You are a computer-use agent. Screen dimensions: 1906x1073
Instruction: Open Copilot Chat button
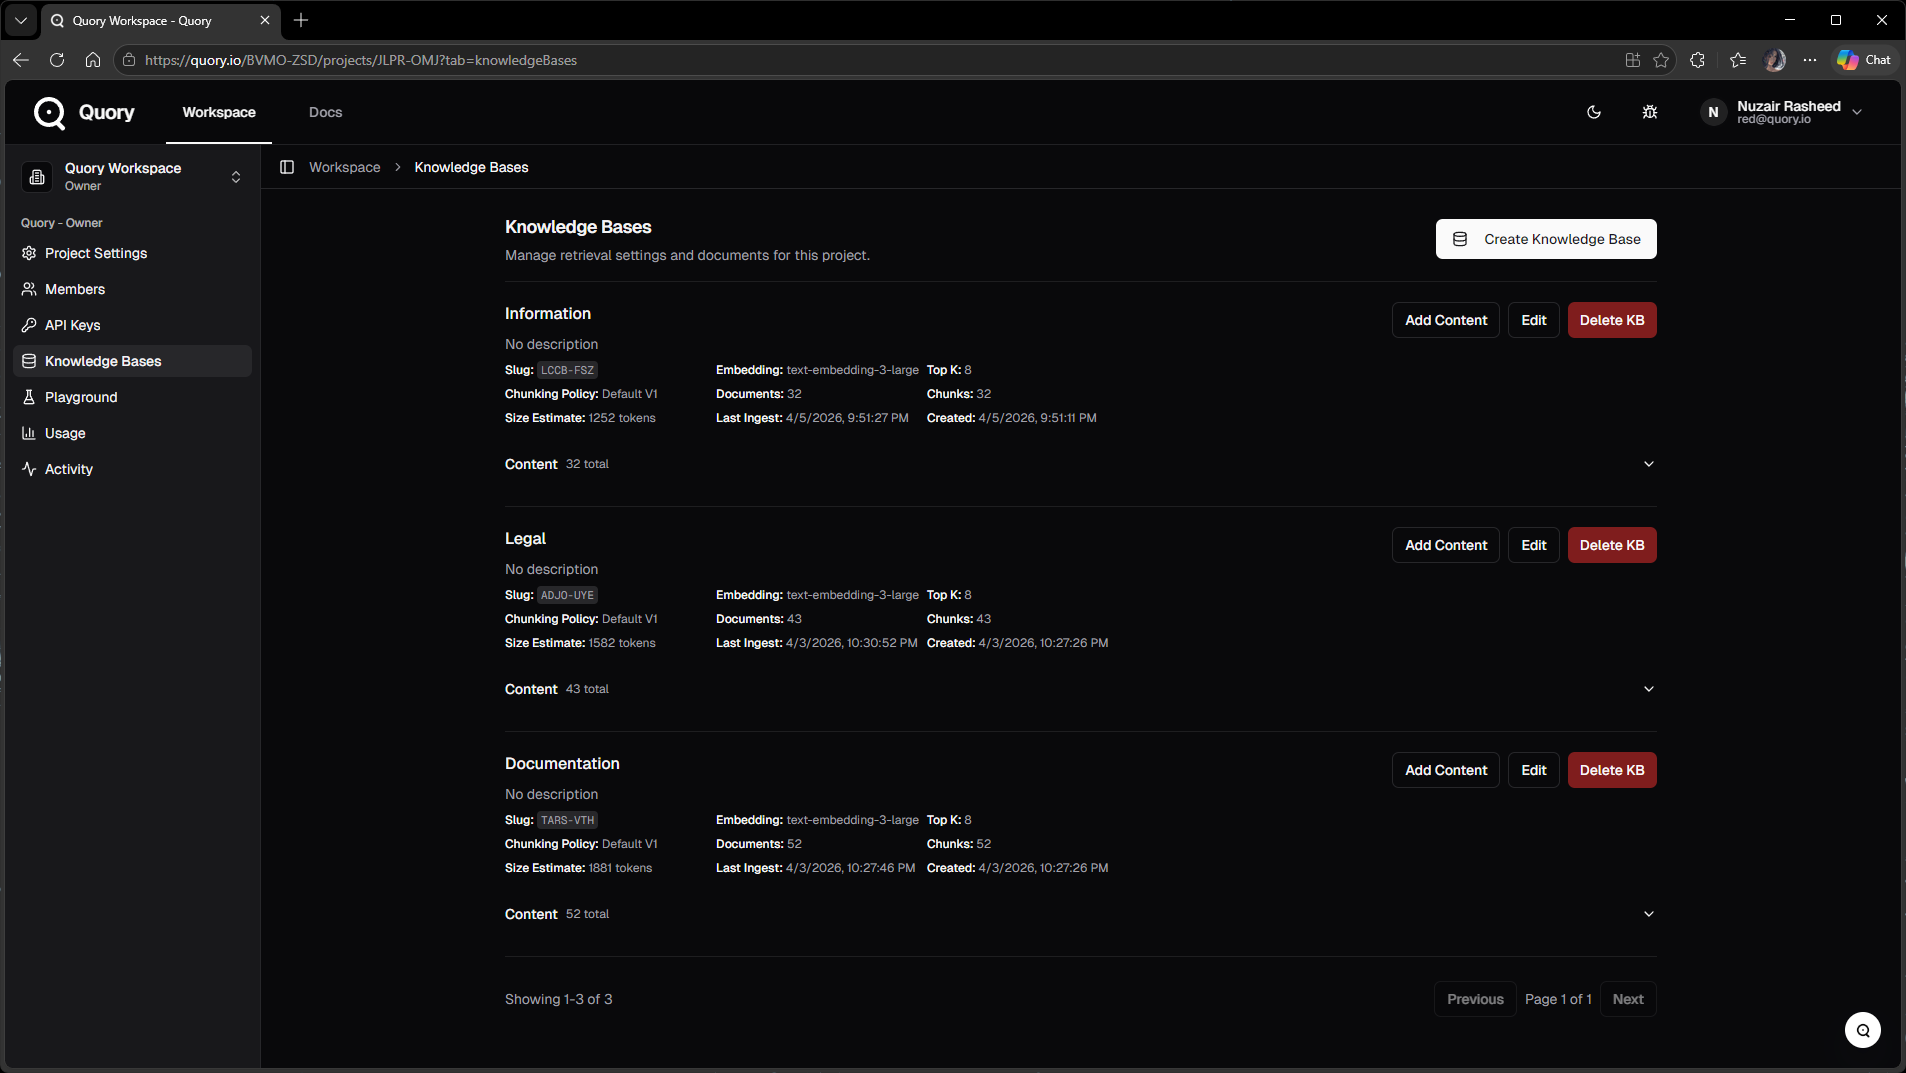(x=1864, y=60)
